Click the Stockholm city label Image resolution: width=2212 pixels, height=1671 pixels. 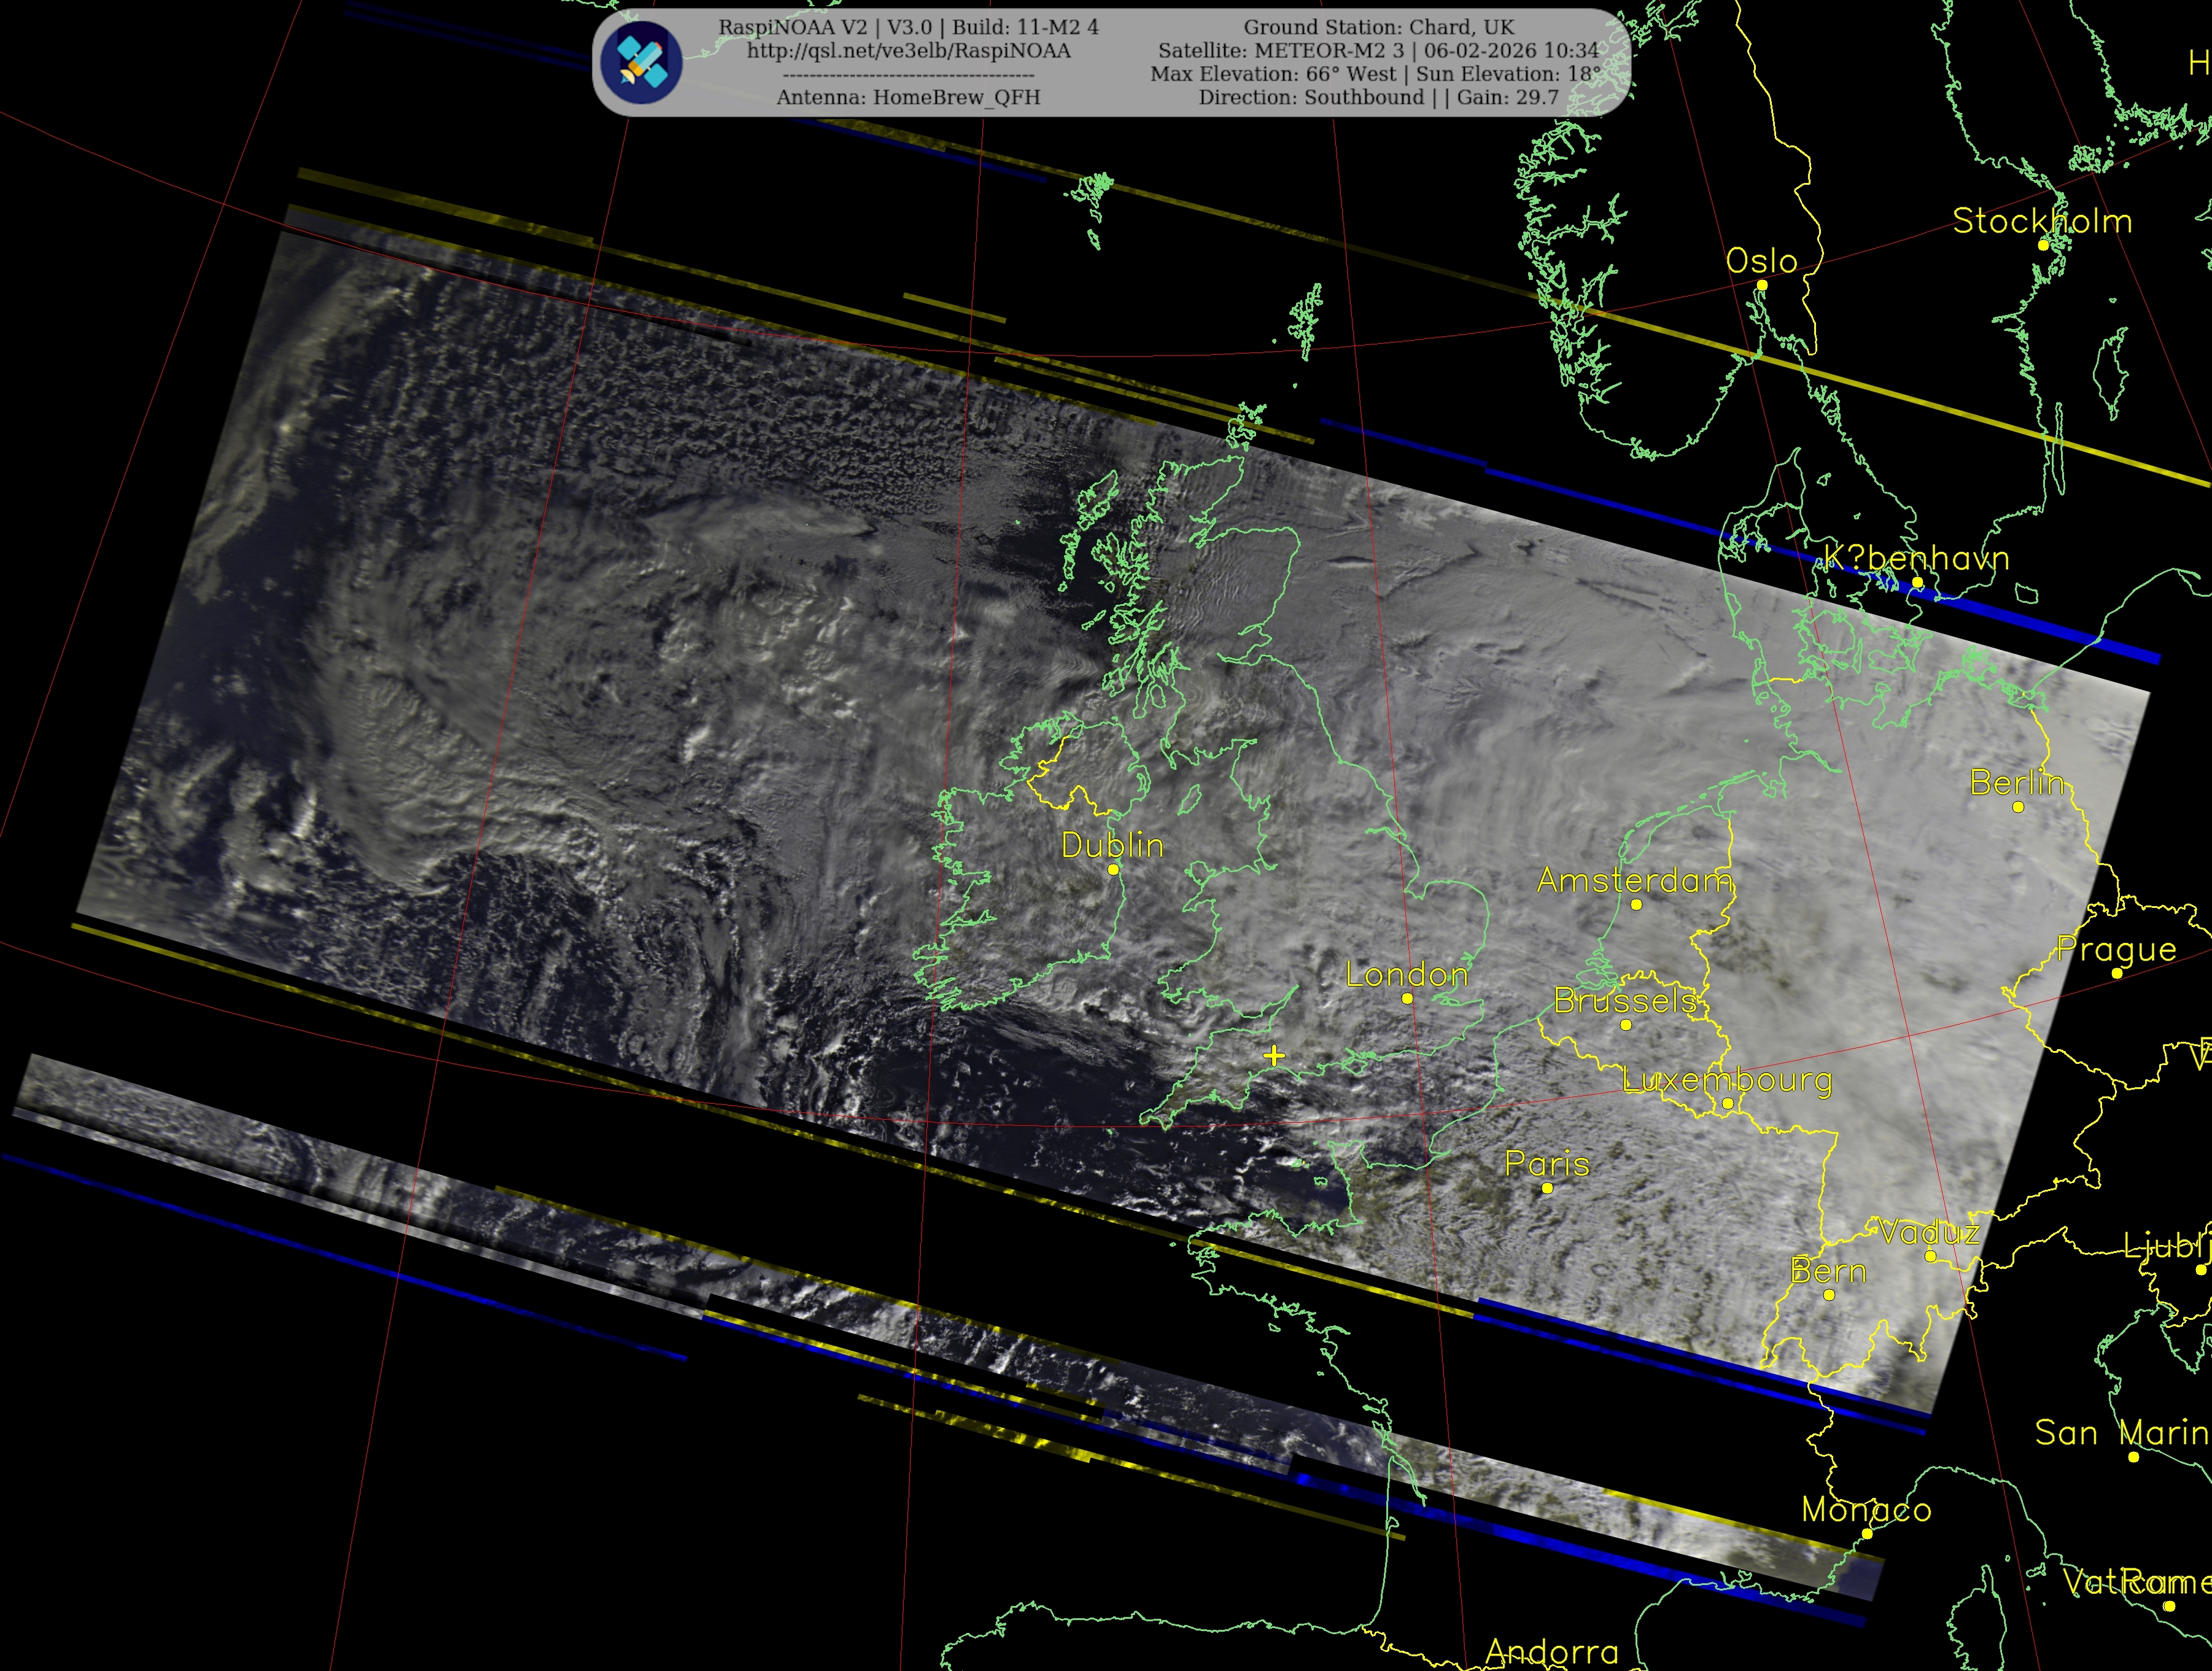2042,221
